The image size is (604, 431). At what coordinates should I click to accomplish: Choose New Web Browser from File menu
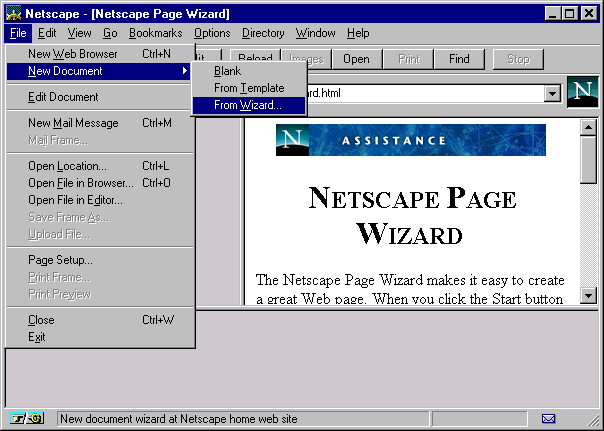pyautogui.click(x=100, y=54)
